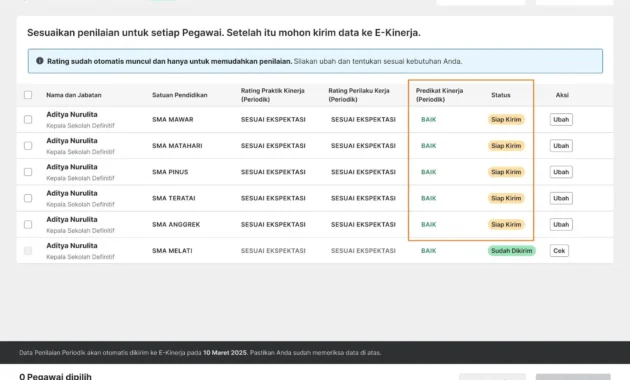Click the SMA ANGGREK cell
The width and height of the screenshot is (630, 380).
coord(176,225)
